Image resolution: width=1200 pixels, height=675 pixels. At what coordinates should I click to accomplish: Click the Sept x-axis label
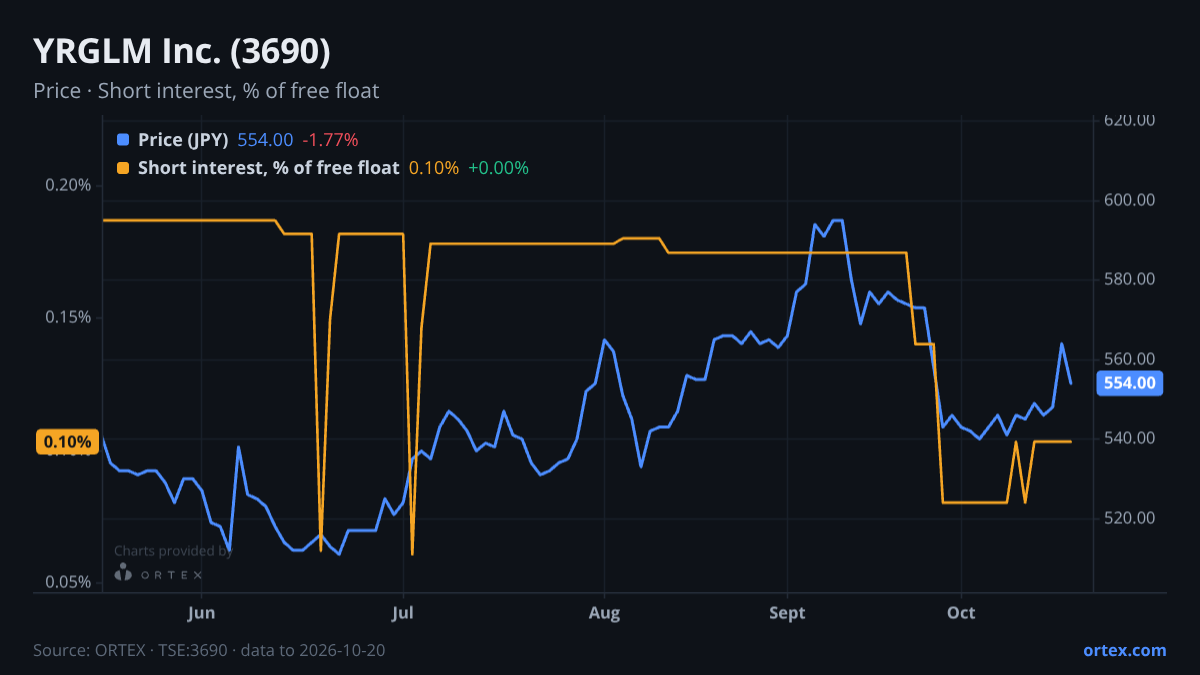tap(787, 613)
